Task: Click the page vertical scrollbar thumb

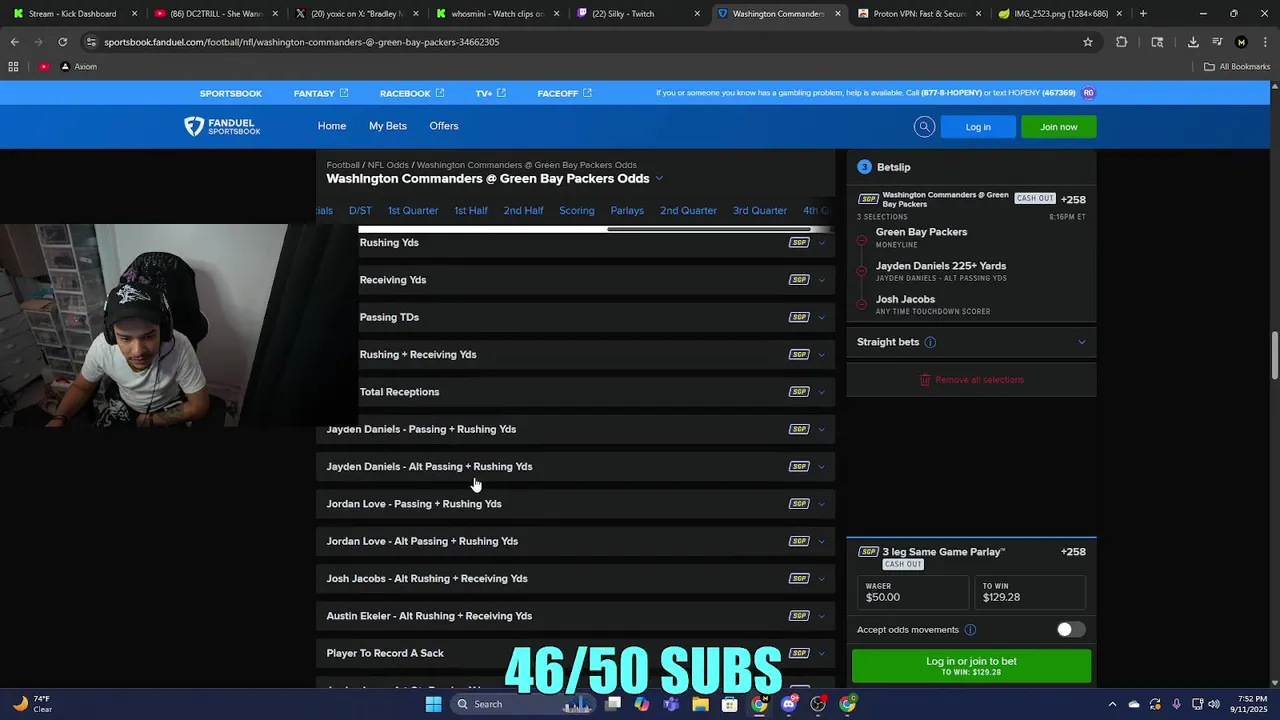Action: [x=1275, y=356]
